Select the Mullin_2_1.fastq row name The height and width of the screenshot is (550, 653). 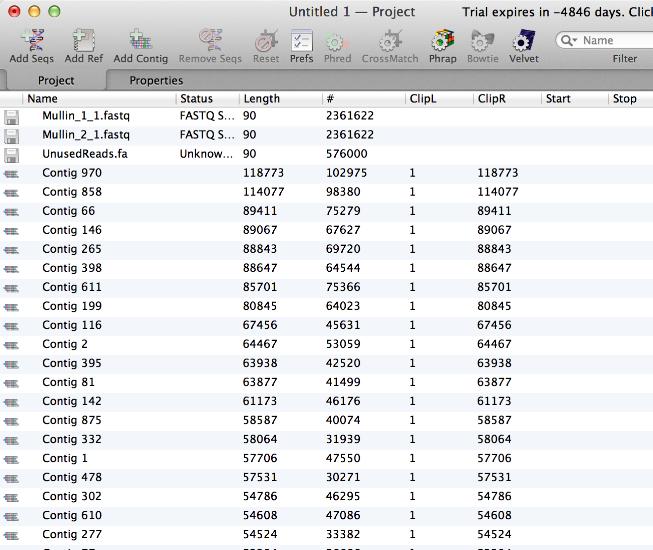click(86, 135)
